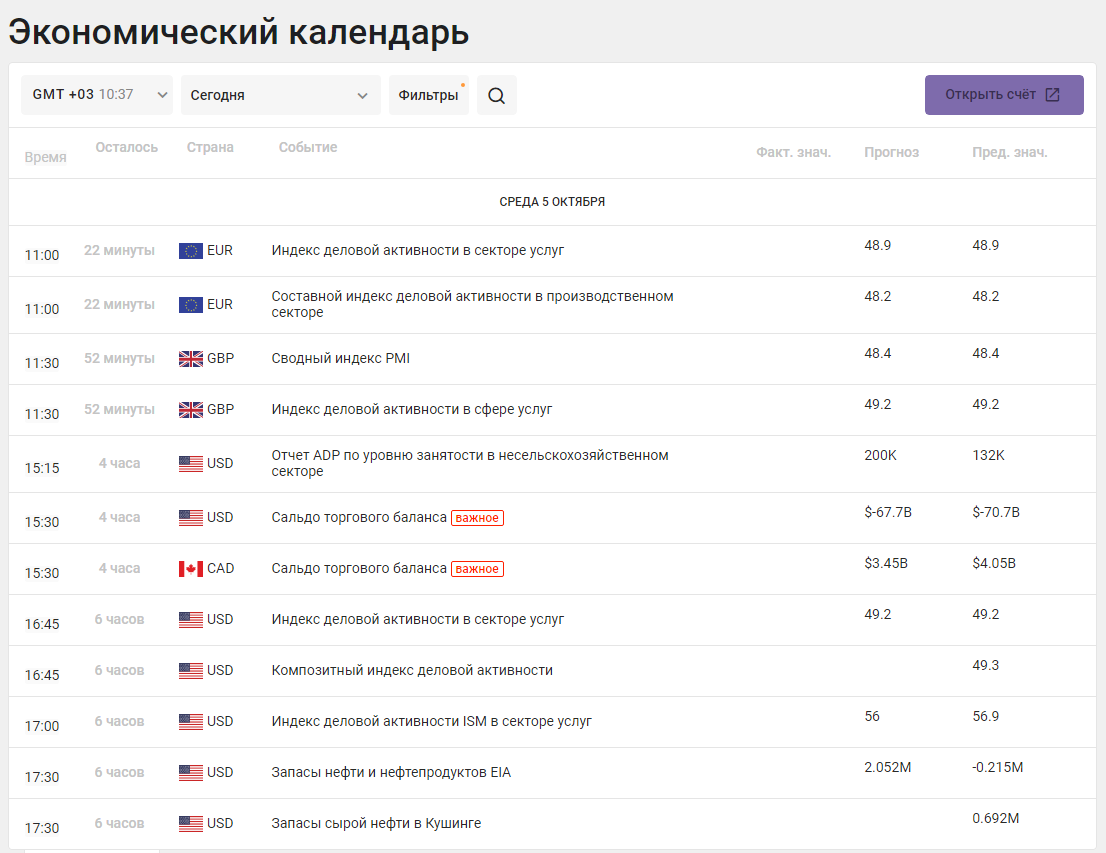The height and width of the screenshot is (853, 1106).
Task: Click forecast value 200K
Action: [880, 456]
